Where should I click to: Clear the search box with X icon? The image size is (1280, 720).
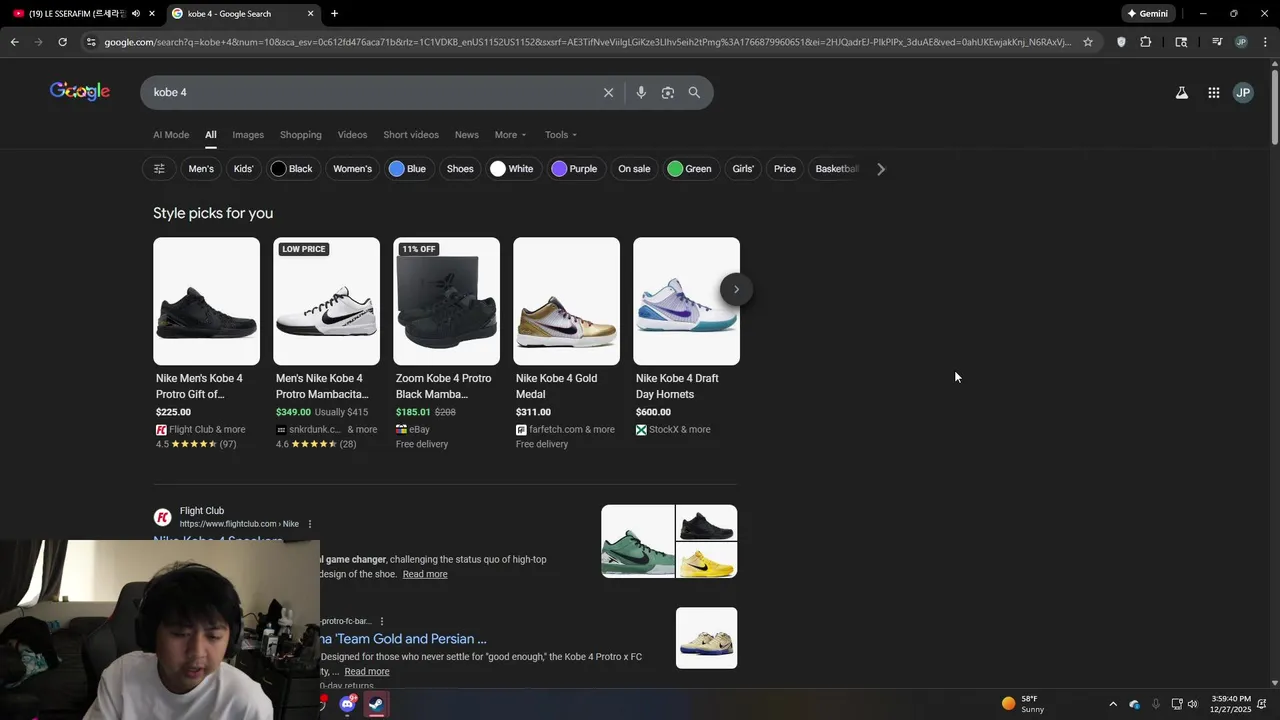(x=608, y=93)
